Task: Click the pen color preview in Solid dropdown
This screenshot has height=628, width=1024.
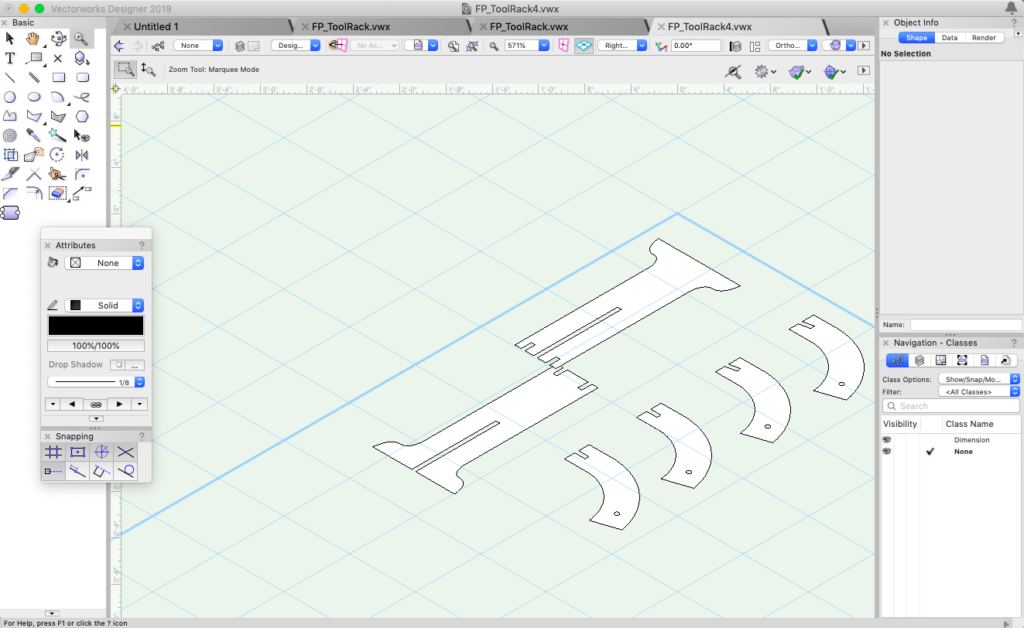Action: pyautogui.click(x=76, y=306)
